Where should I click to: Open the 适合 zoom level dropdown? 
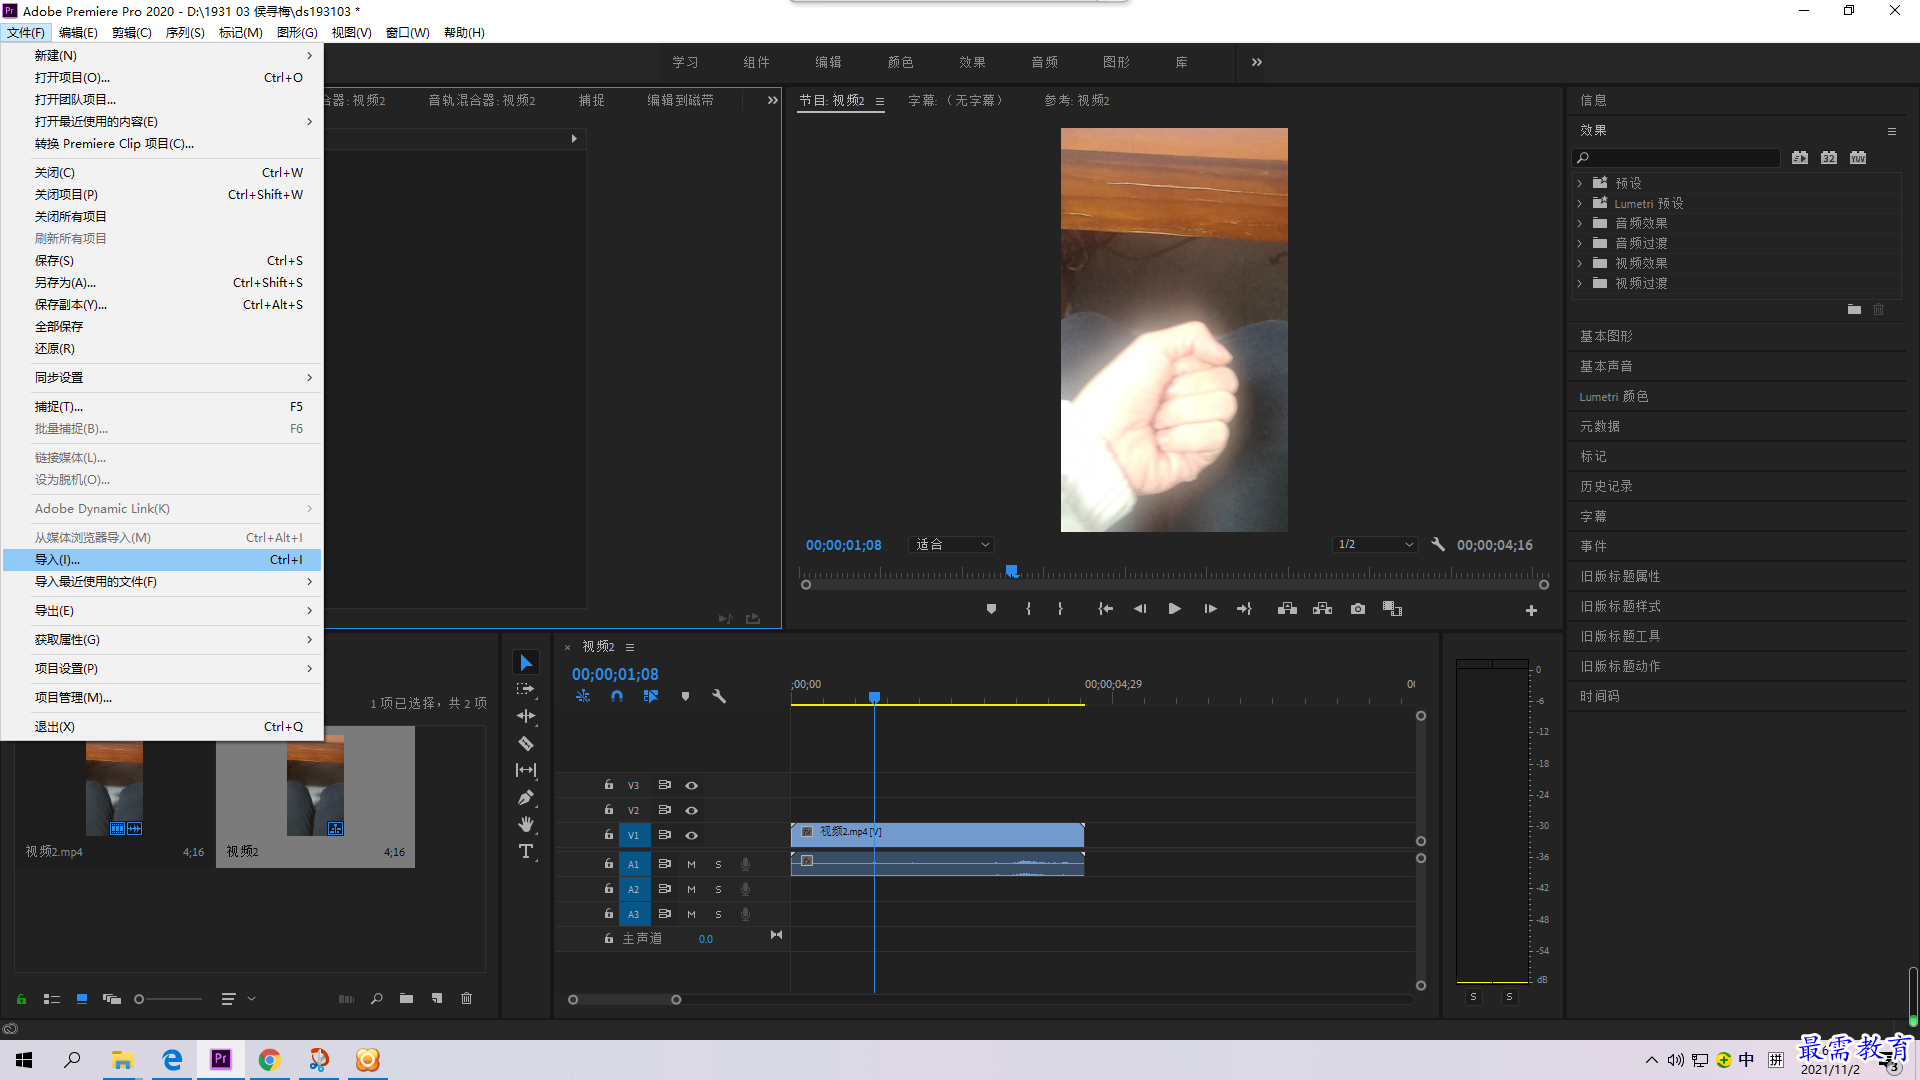click(x=951, y=544)
